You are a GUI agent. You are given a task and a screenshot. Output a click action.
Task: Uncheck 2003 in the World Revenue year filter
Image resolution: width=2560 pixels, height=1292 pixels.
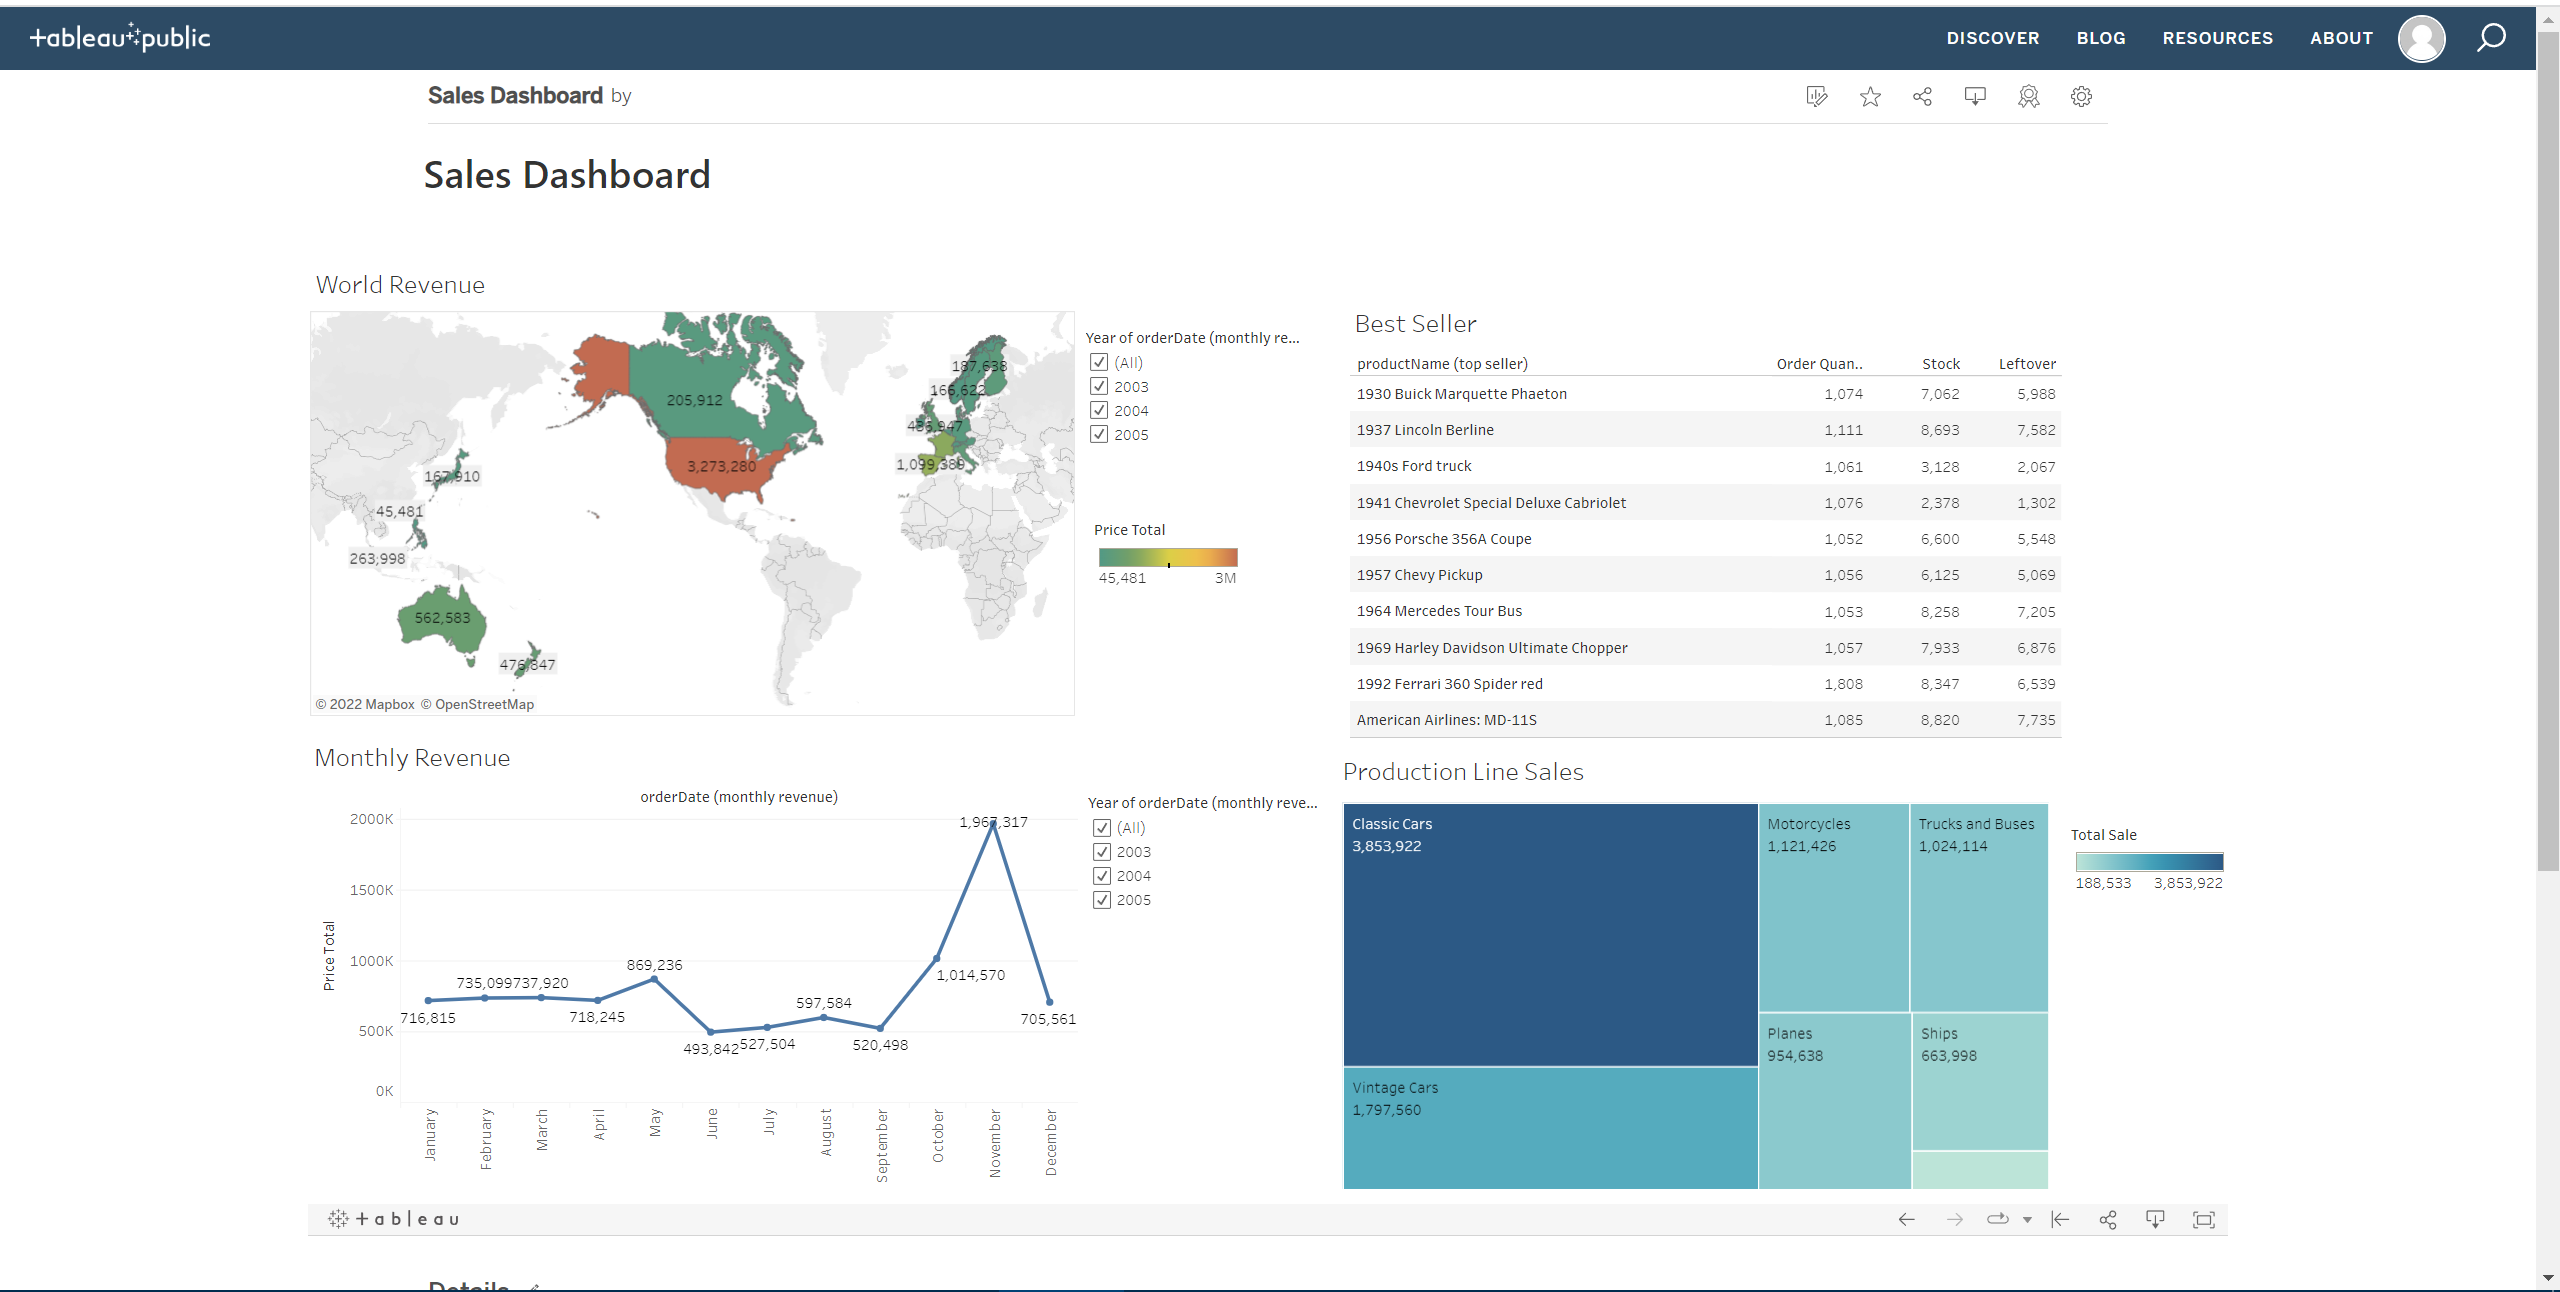coord(1100,387)
